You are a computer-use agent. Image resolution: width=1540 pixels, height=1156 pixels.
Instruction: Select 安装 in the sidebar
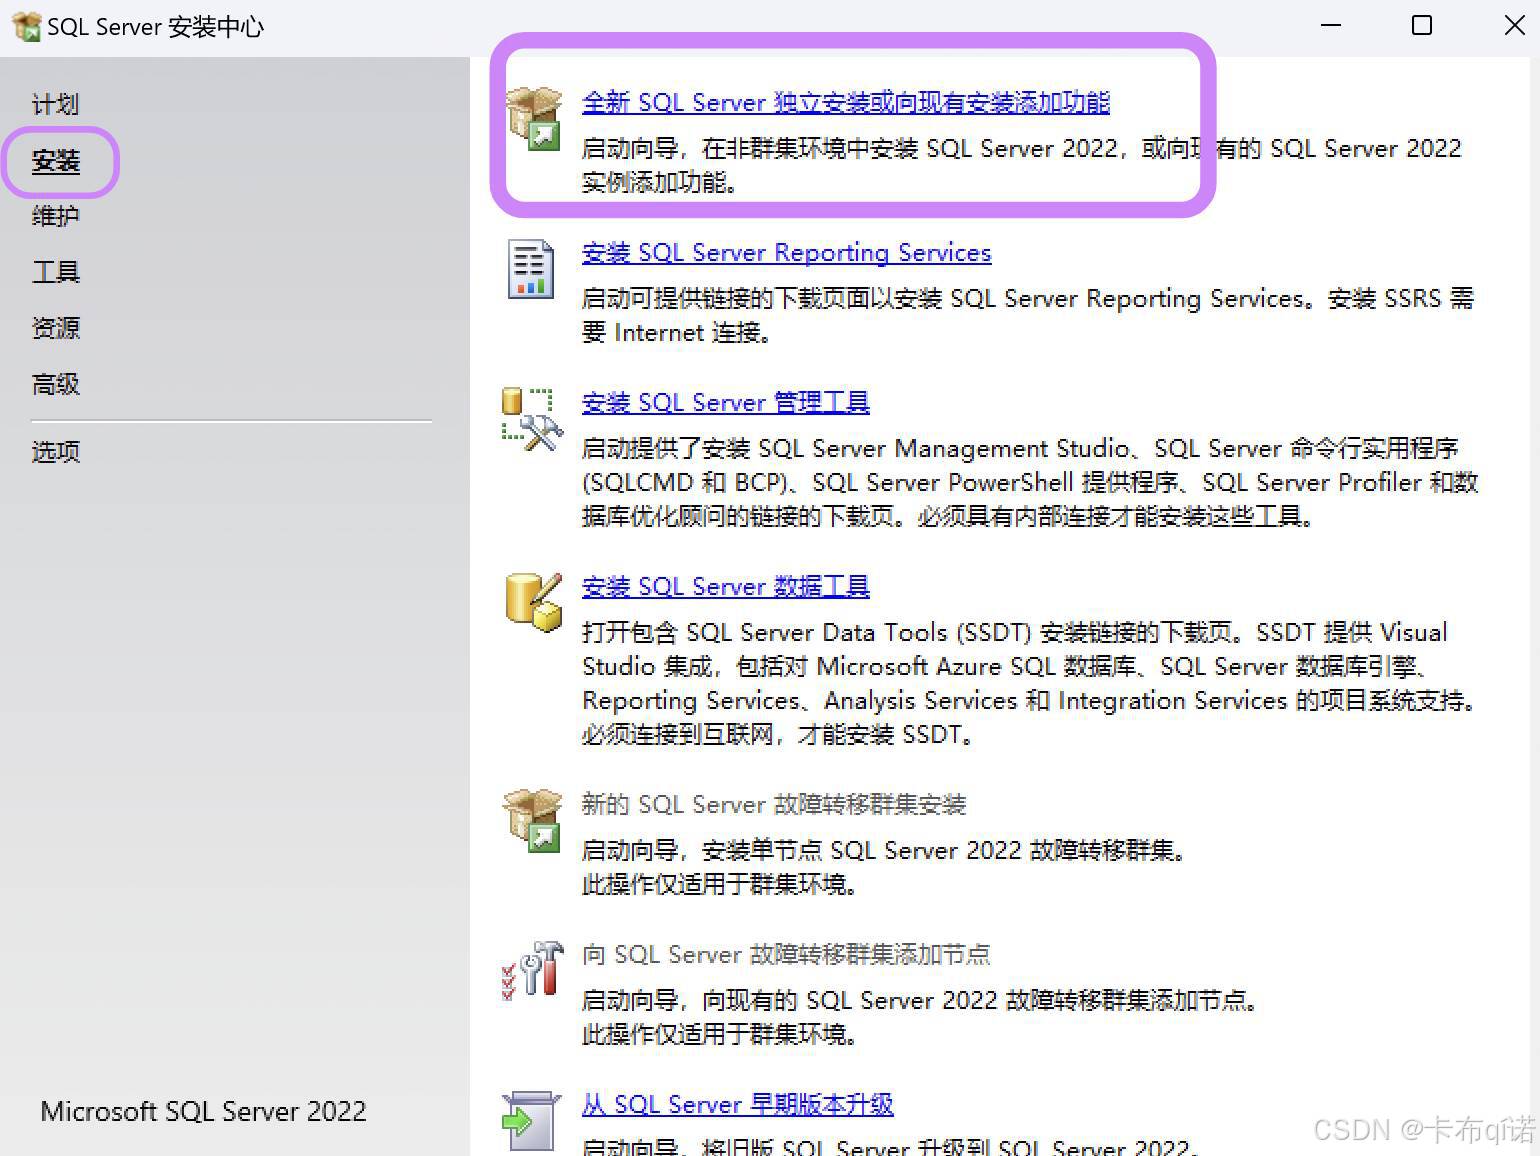[x=55, y=161]
